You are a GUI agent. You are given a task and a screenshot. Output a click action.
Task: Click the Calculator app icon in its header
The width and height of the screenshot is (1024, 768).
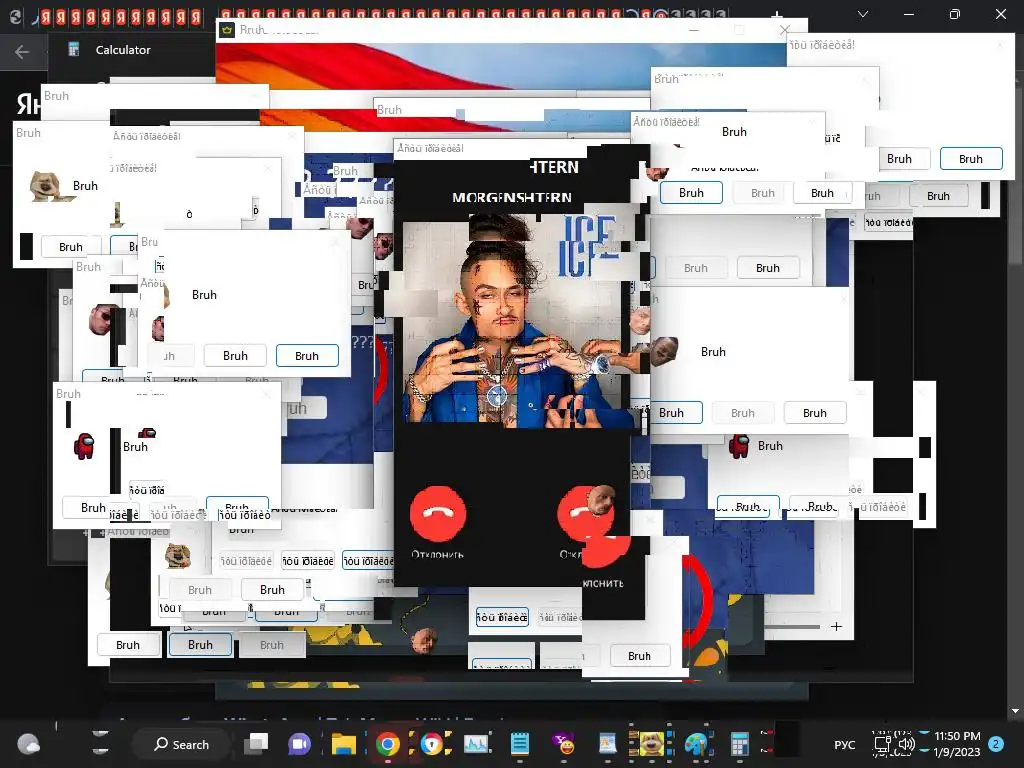click(x=74, y=50)
